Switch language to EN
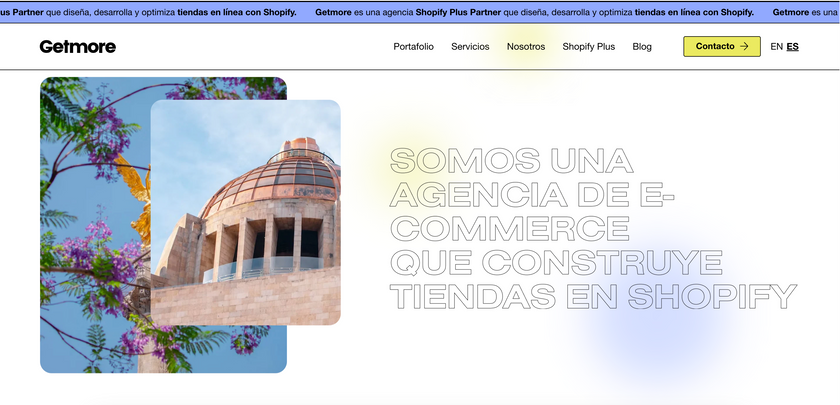This screenshot has height=405, width=840. coord(776,47)
